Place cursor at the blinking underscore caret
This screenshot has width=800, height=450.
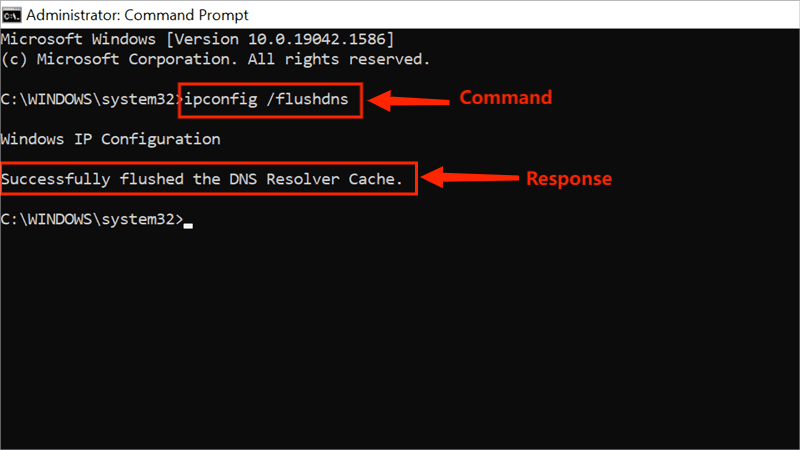tap(188, 223)
